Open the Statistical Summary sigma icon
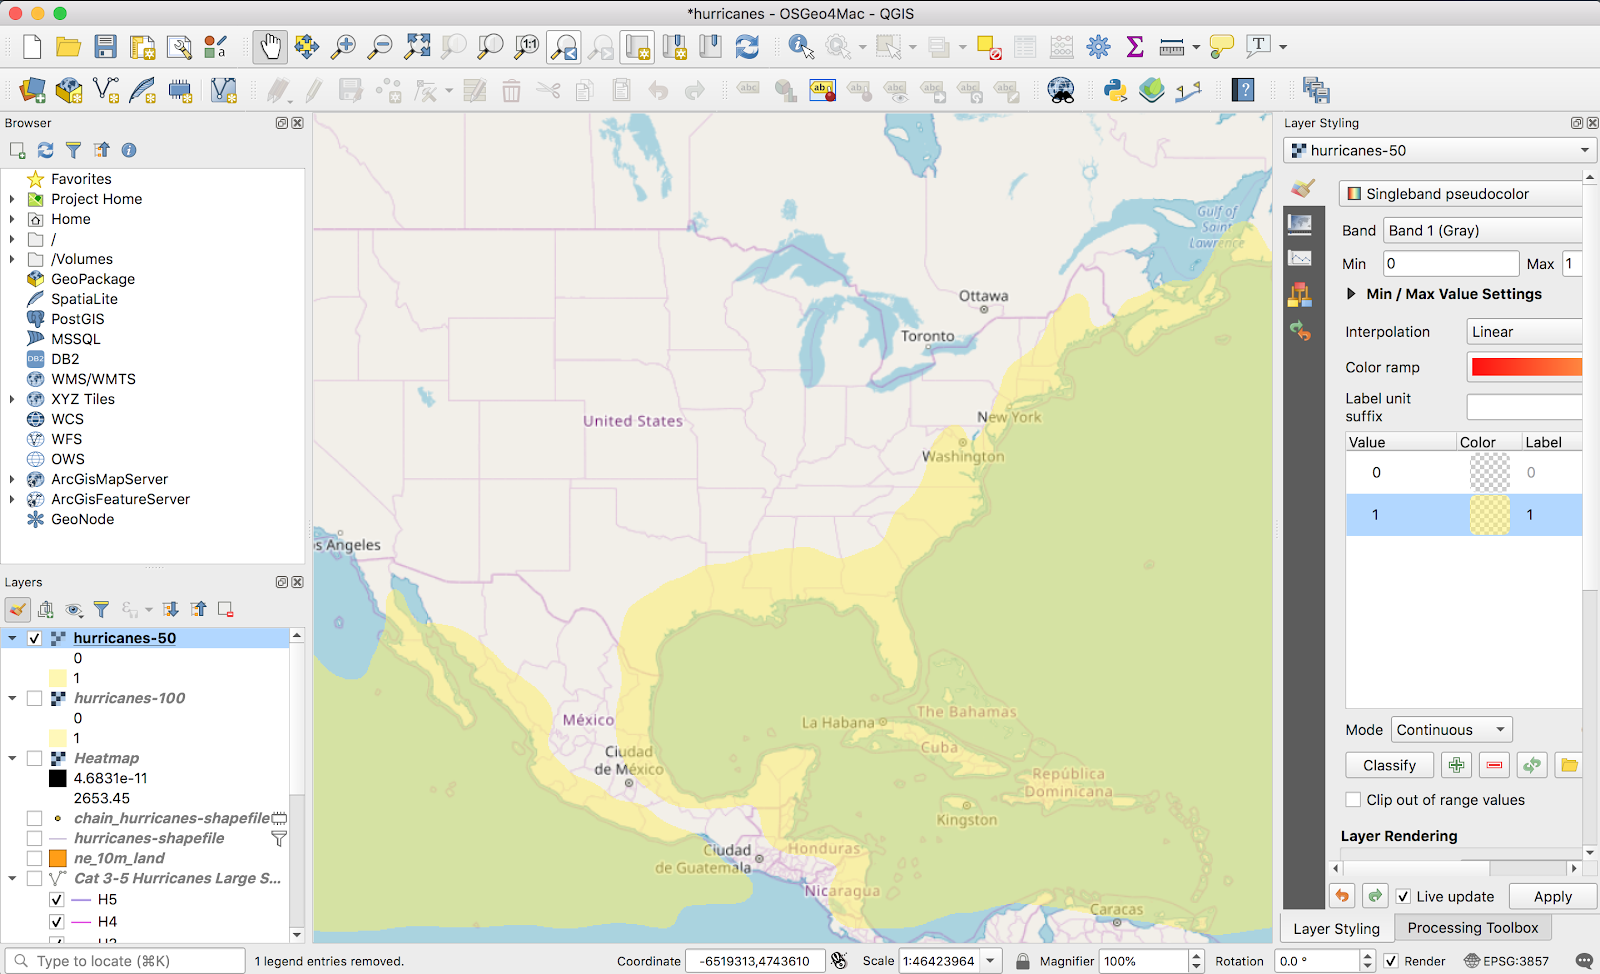Viewport: 1600px width, 974px height. (1135, 47)
